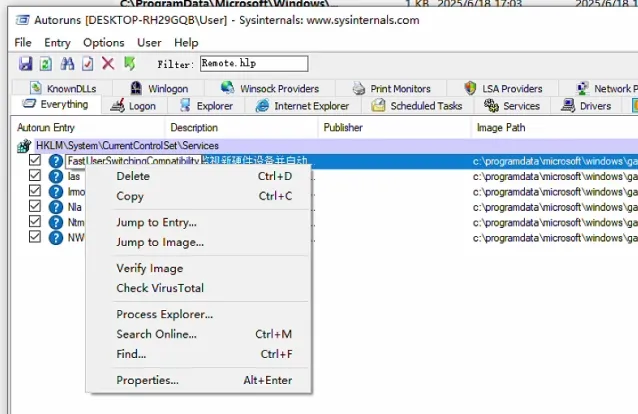638x414 pixels.
Task: Click question mark icon of FastUserSwitchingCompatibility row
Action: [56, 161]
